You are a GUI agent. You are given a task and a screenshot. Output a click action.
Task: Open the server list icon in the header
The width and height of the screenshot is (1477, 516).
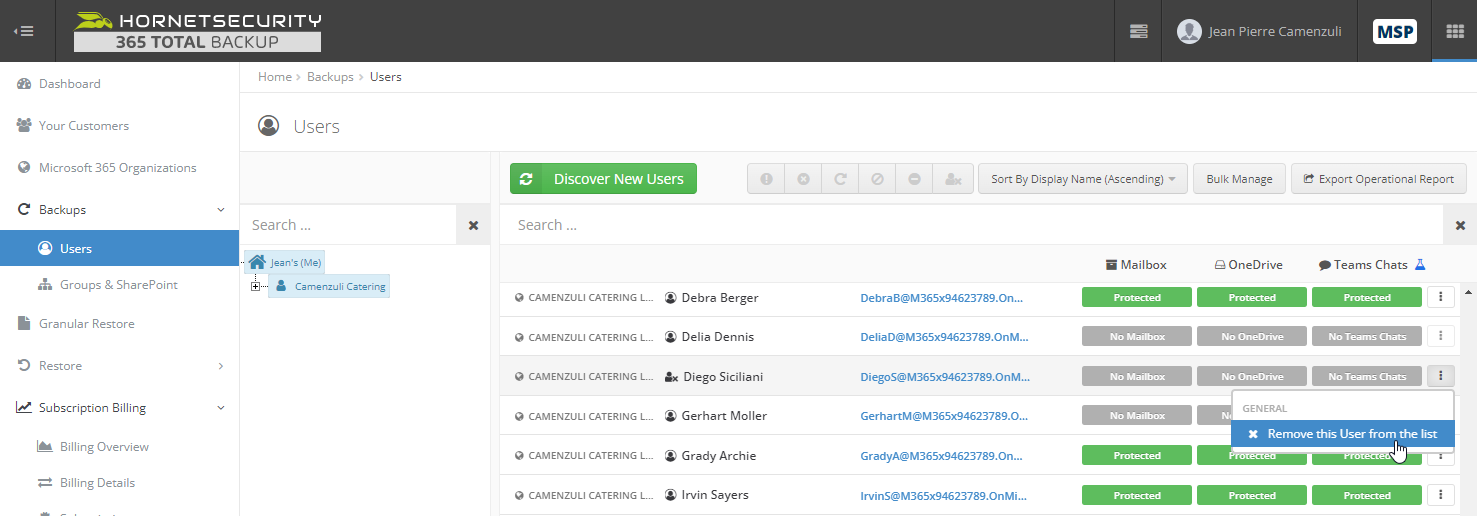pos(1138,31)
